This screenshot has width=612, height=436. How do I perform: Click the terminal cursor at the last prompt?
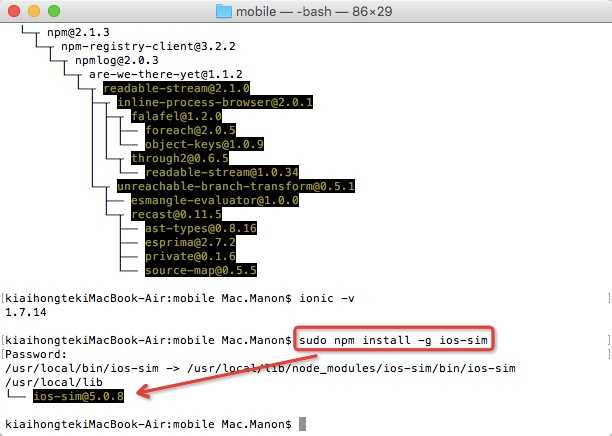pyautogui.click(x=302, y=424)
